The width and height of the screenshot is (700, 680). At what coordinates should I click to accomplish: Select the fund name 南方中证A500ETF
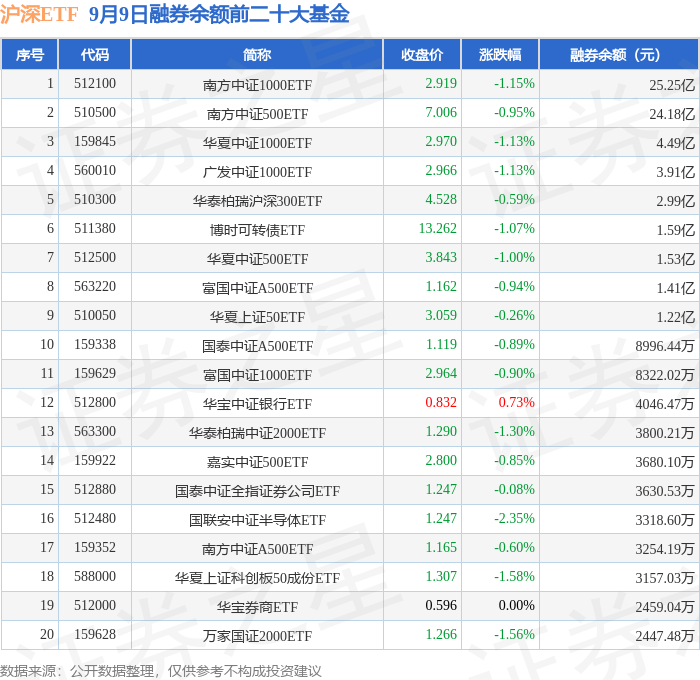click(x=257, y=549)
